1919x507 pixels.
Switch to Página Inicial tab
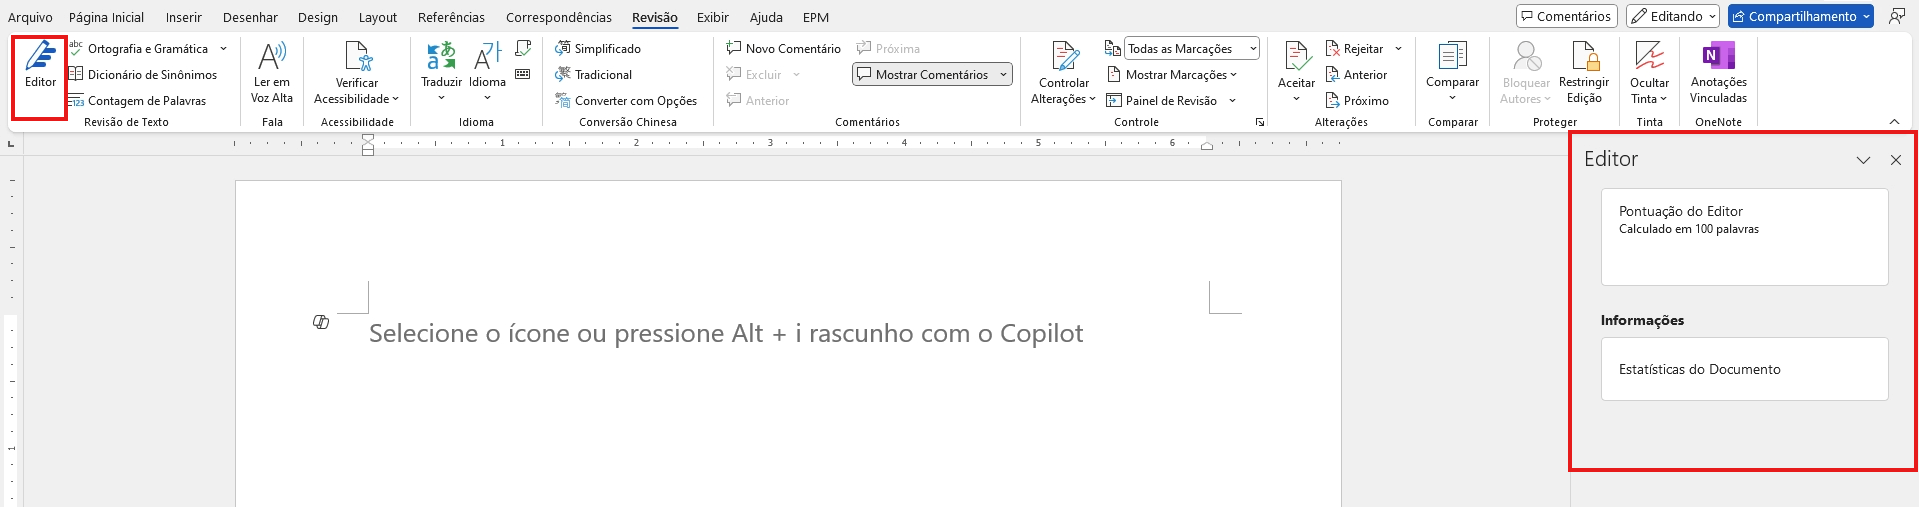(x=106, y=17)
